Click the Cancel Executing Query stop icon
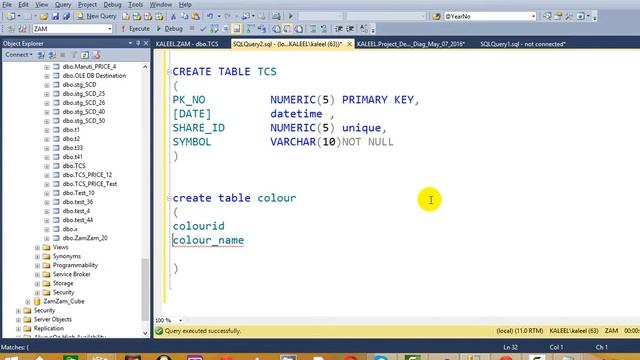The height and width of the screenshot is (360, 640). pyautogui.click(x=192, y=29)
